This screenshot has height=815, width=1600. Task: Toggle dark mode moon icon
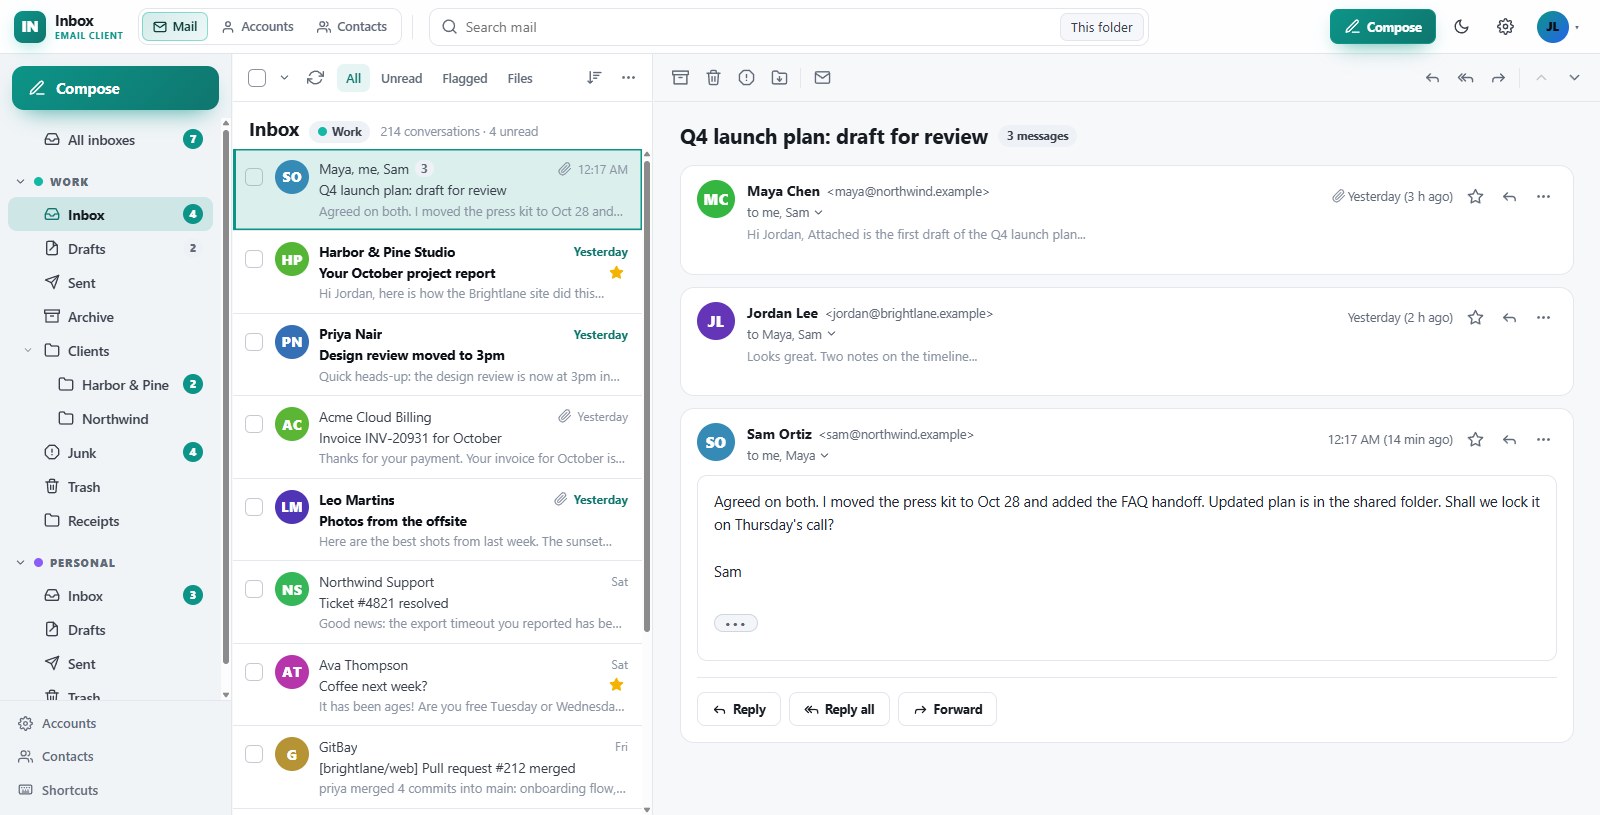click(x=1461, y=27)
